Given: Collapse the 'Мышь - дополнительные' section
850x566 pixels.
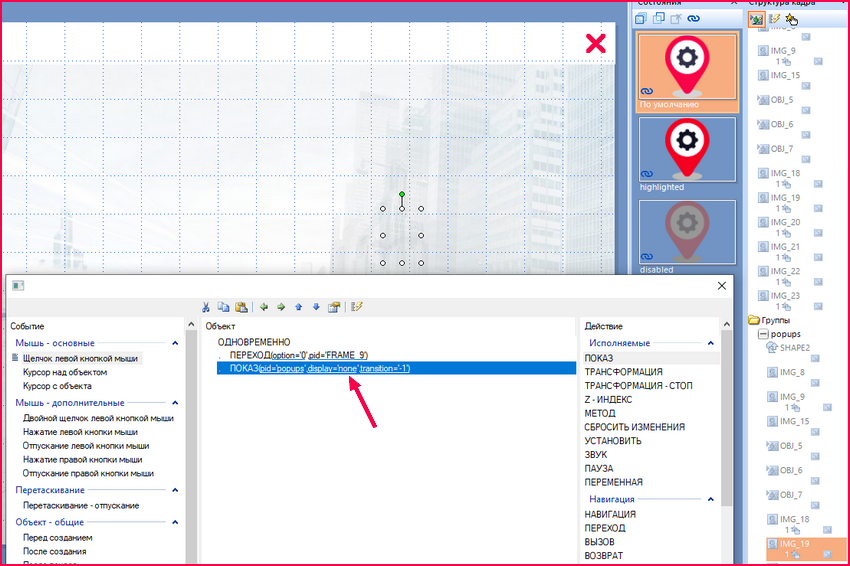Looking at the screenshot, I should (x=175, y=403).
